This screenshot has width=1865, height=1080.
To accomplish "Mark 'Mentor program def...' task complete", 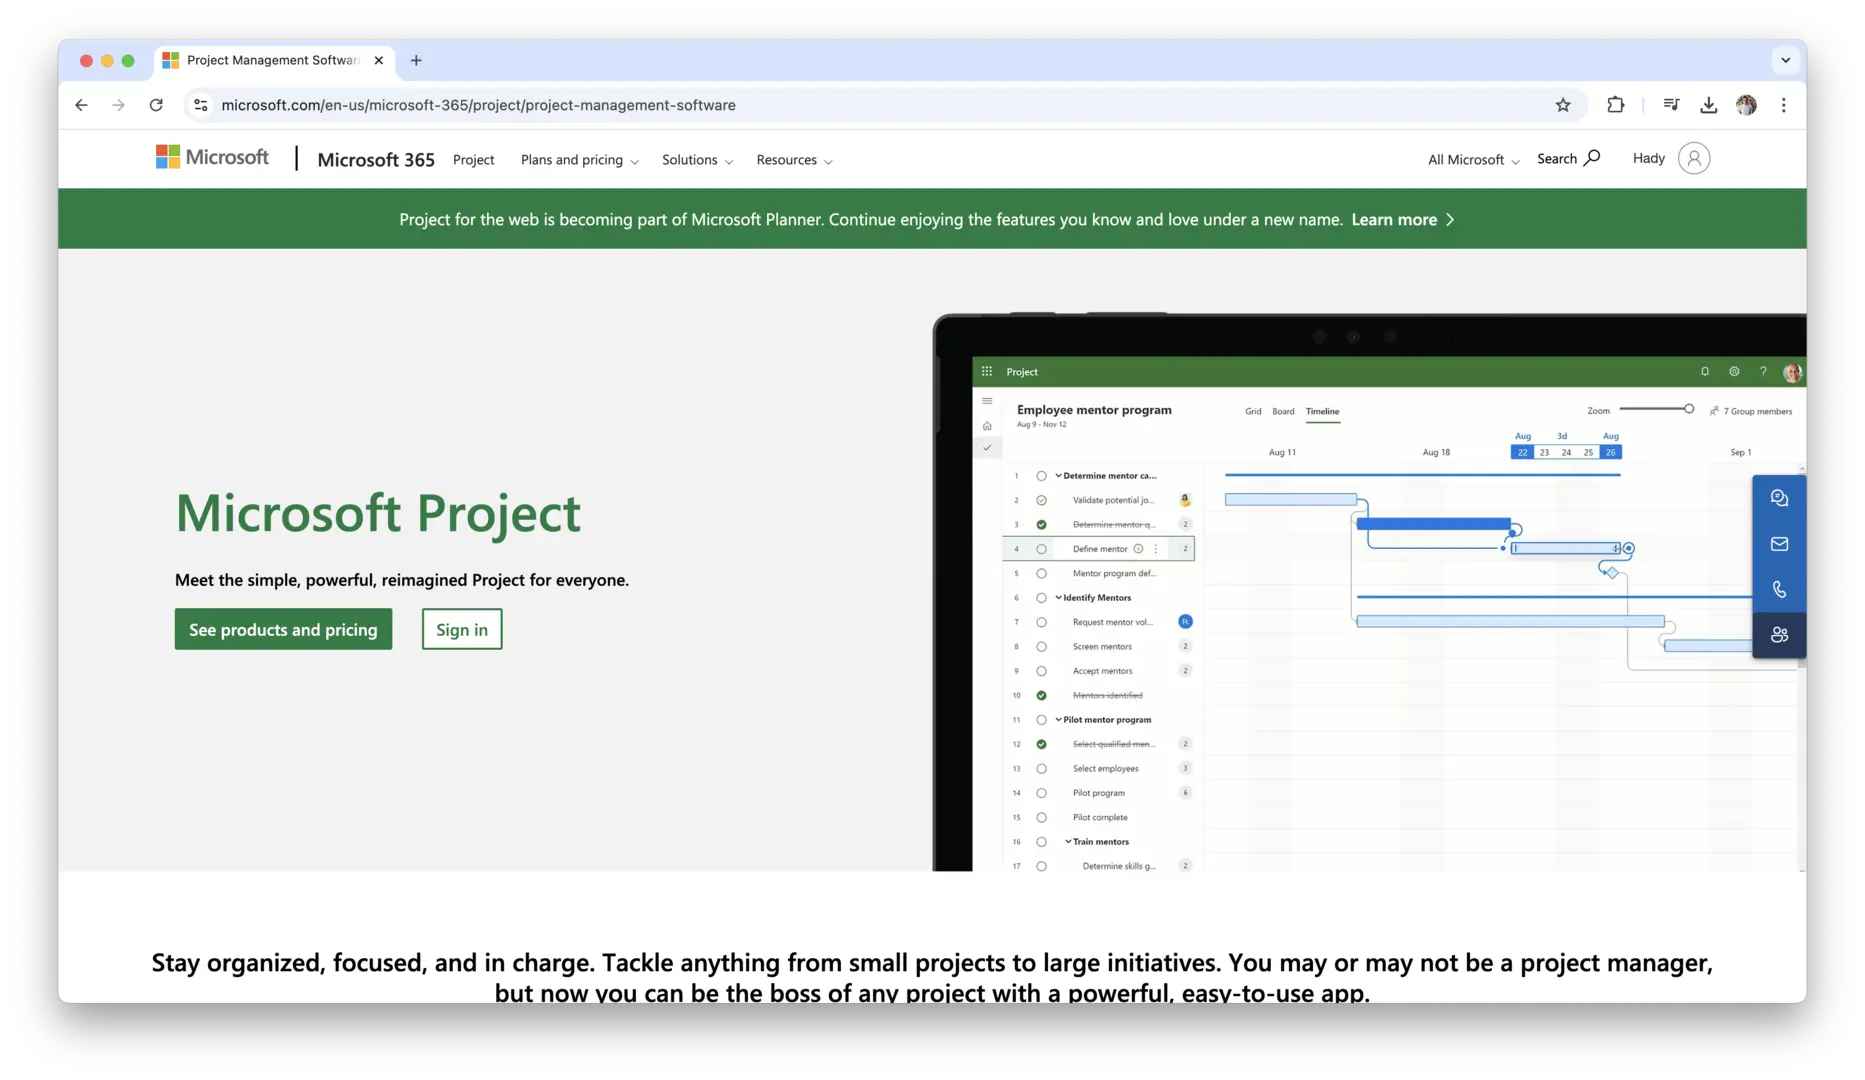I will [1041, 574].
